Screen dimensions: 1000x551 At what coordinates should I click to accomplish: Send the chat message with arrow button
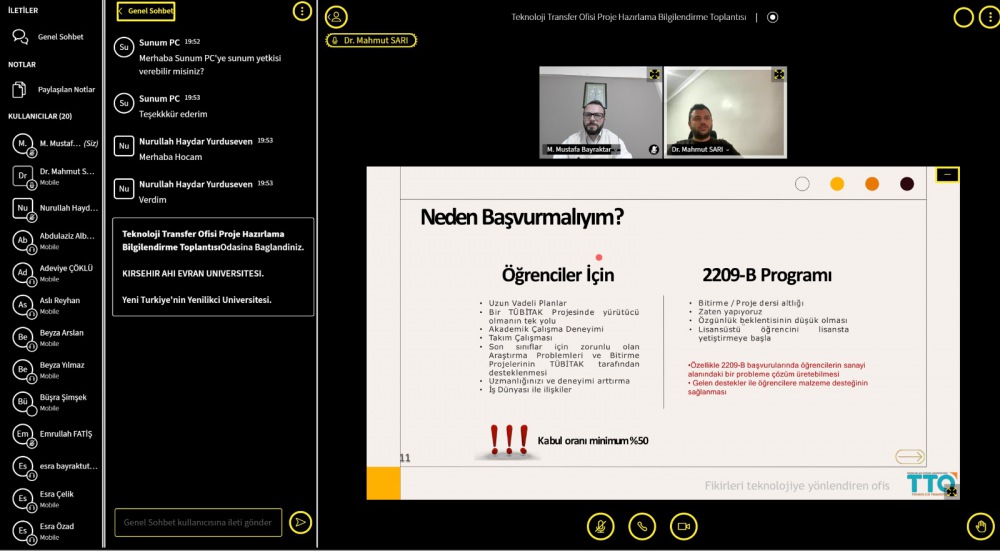(x=300, y=522)
